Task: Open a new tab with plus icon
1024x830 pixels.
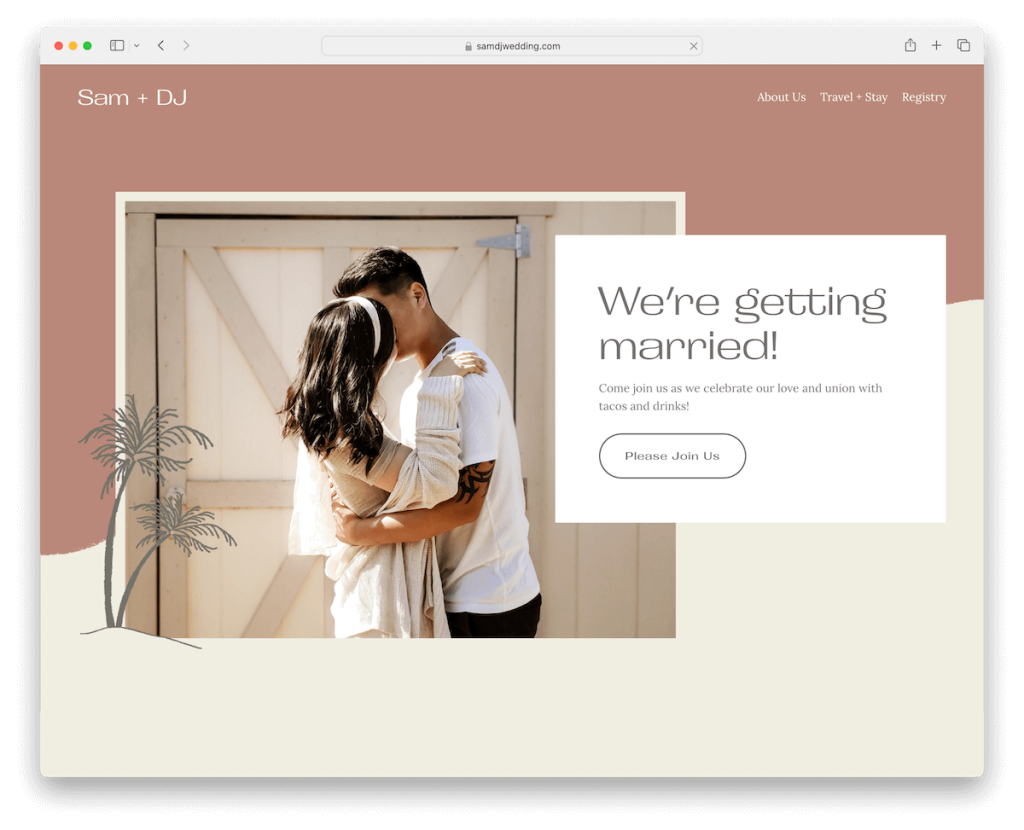Action: click(936, 46)
